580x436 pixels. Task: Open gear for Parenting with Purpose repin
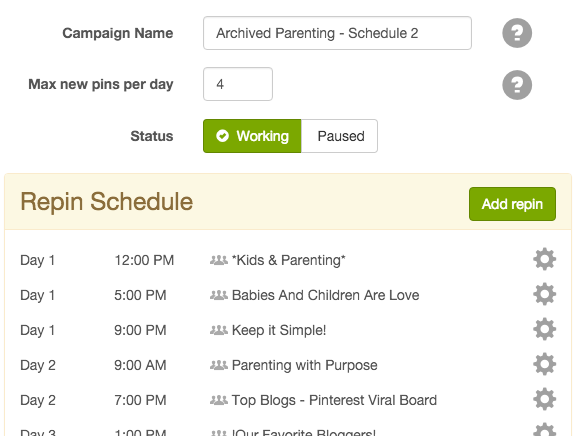point(544,364)
